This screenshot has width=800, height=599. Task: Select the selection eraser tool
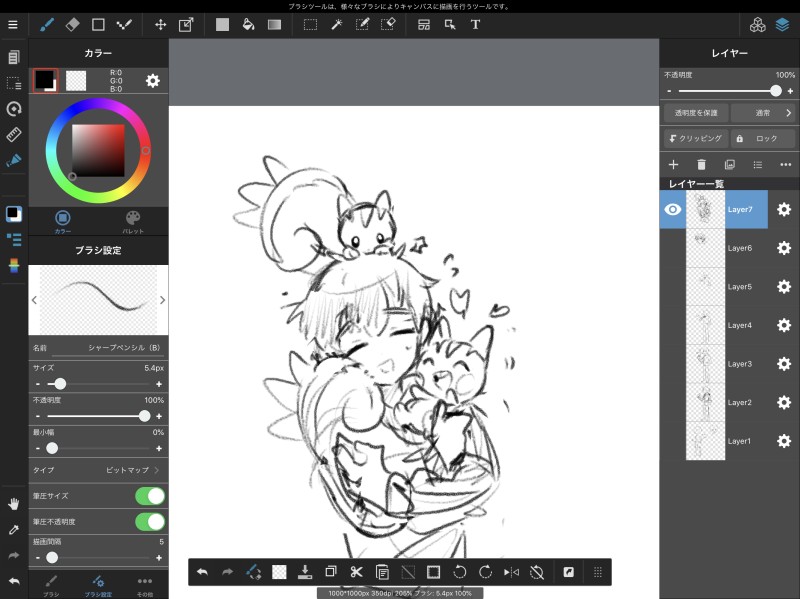[x=388, y=24]
